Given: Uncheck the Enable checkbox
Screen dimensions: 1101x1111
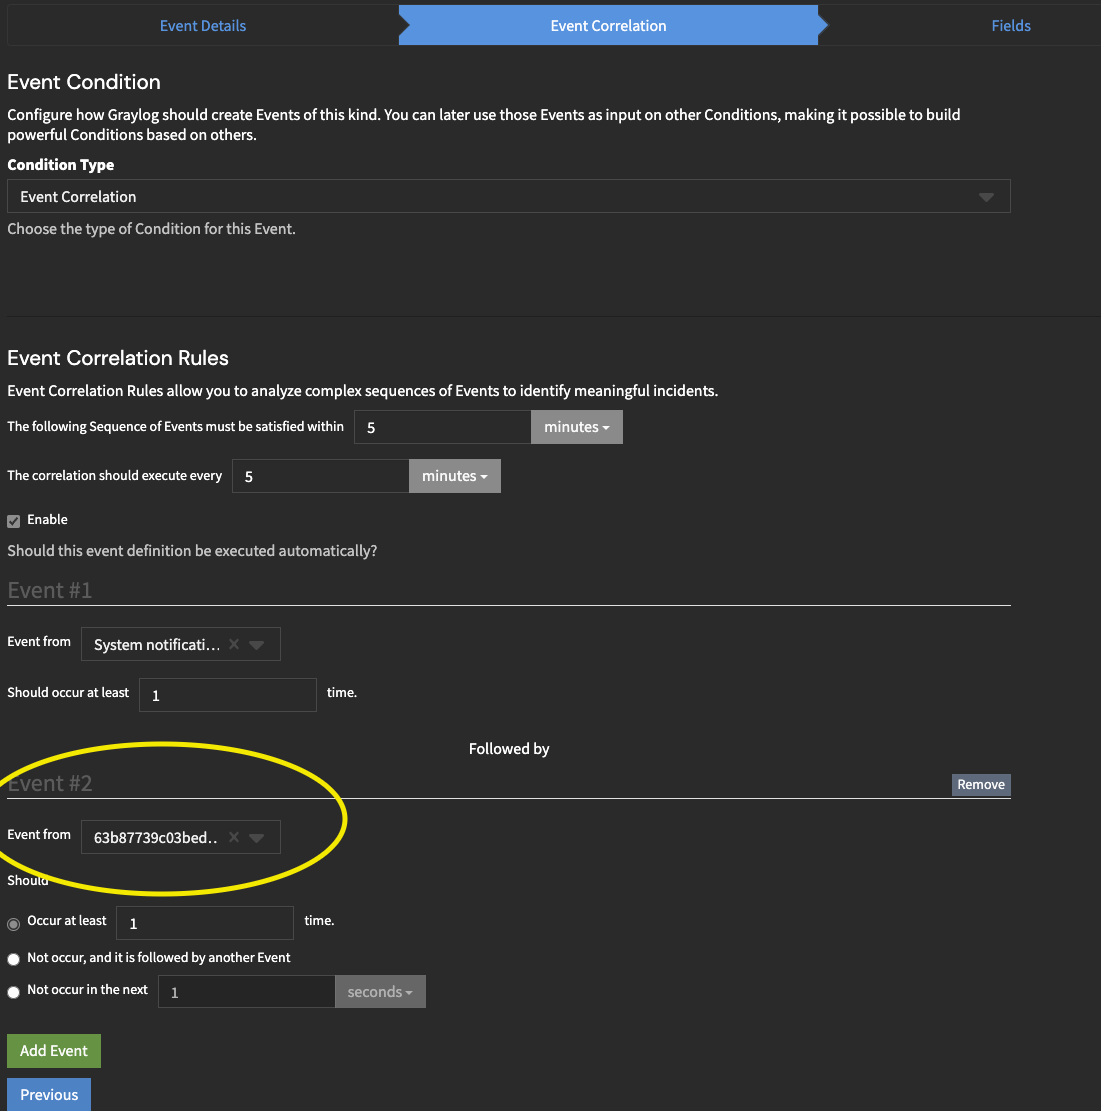Looking at the screenshot, I should [13, 519].
